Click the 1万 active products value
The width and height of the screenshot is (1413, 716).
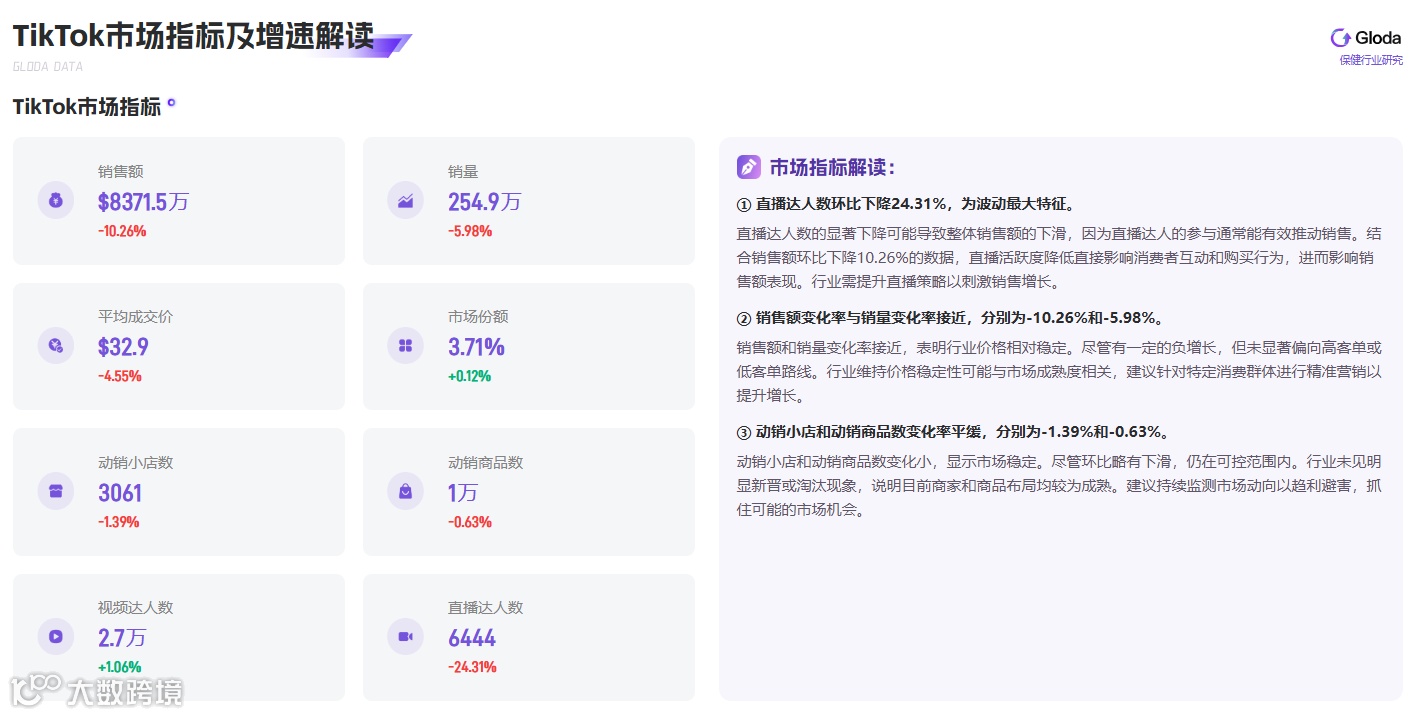463,493
